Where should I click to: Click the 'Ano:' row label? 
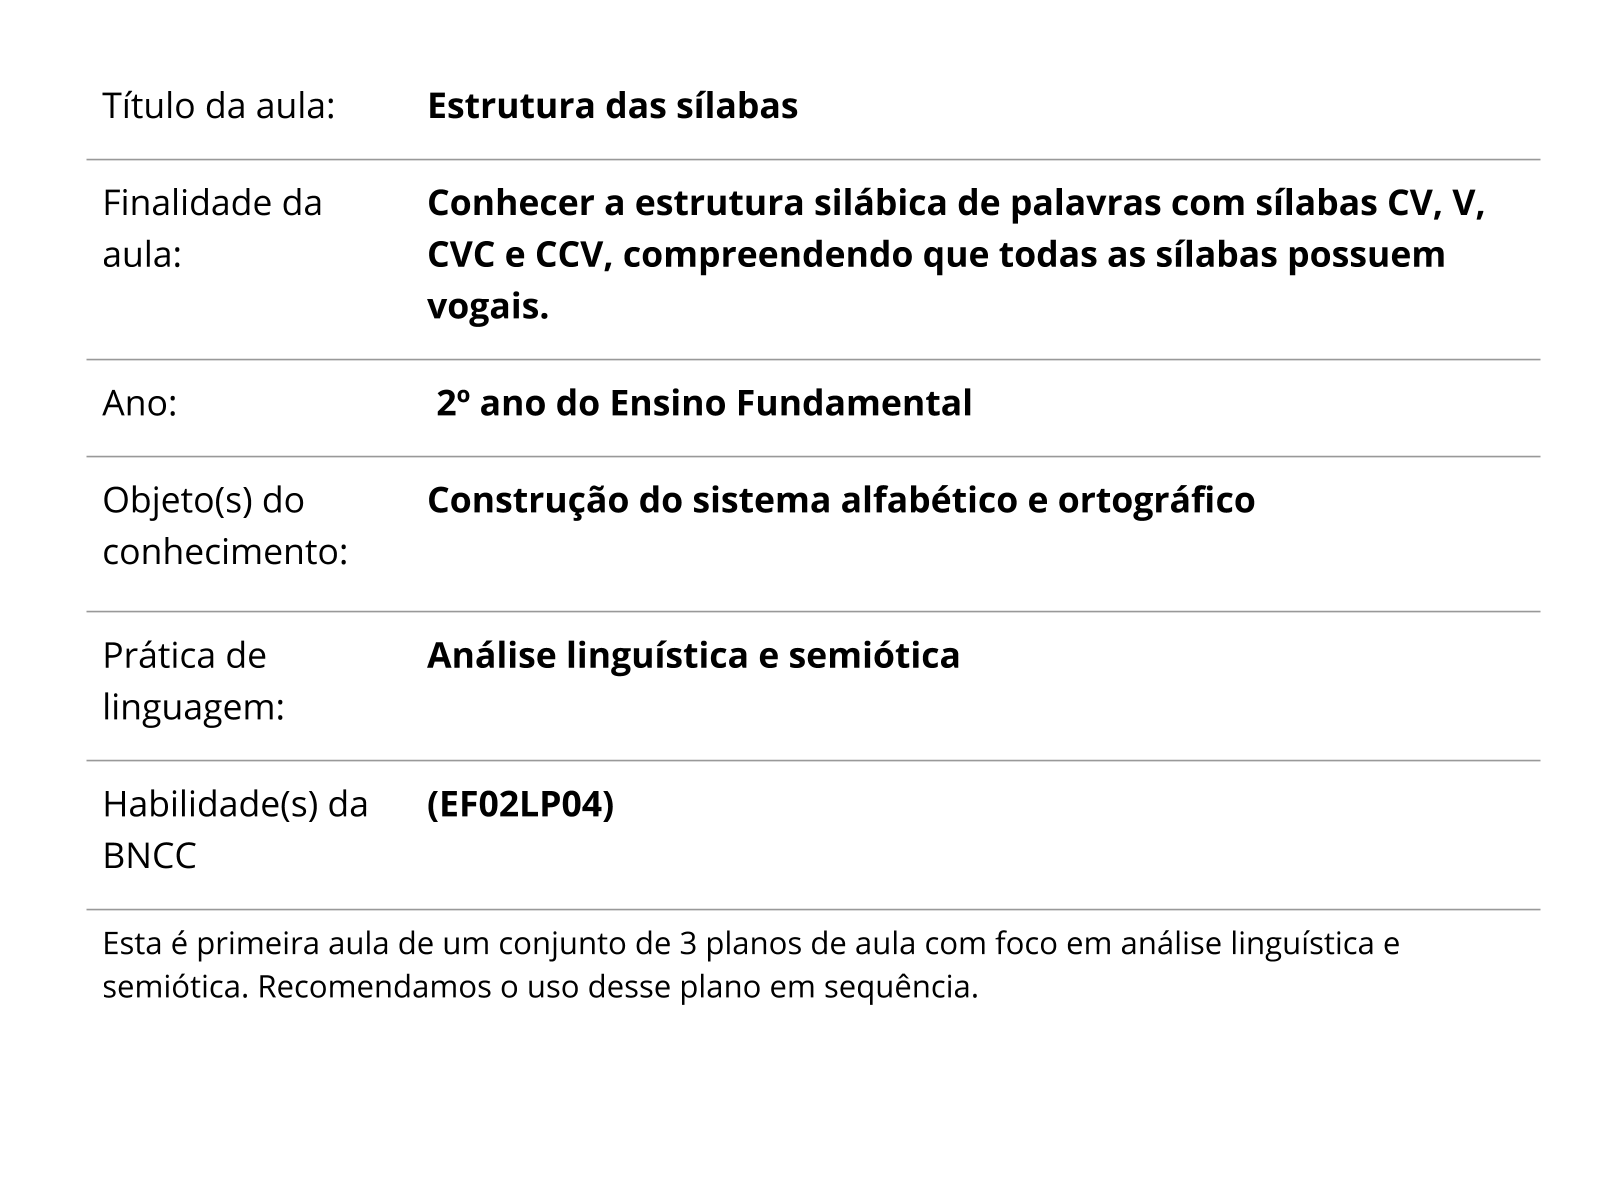click(x=140, y=403)
